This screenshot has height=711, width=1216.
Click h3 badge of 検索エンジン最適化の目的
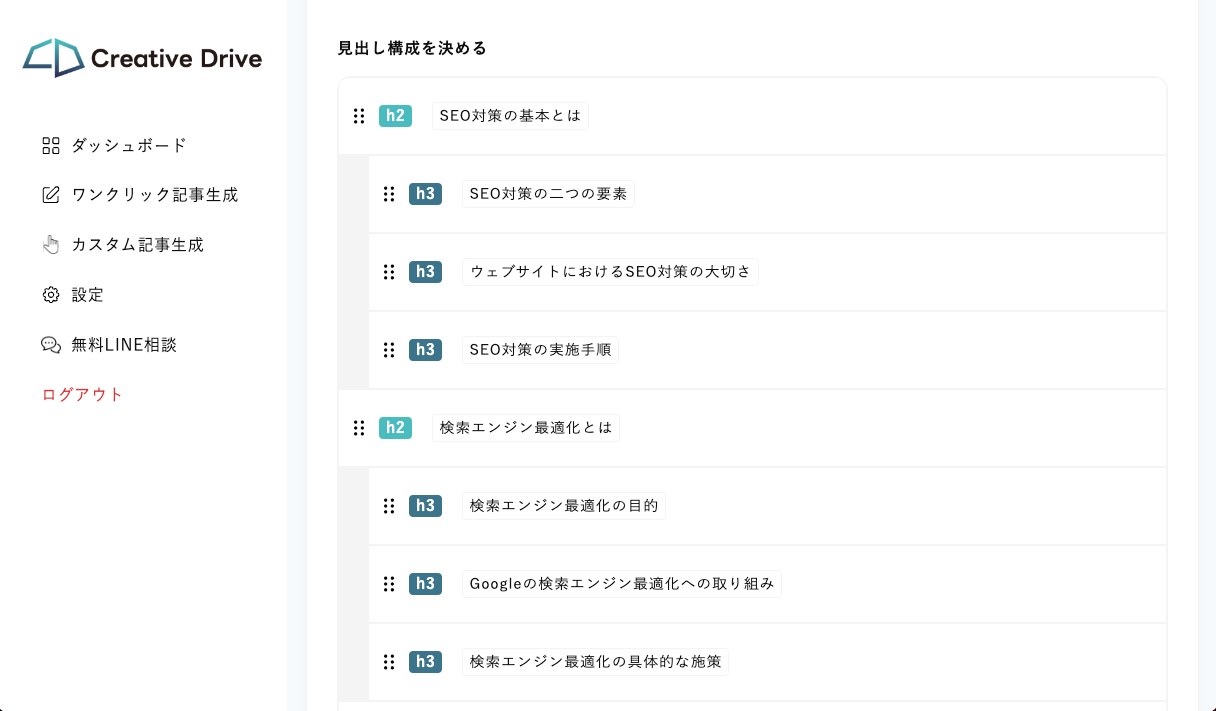point(425,506)
